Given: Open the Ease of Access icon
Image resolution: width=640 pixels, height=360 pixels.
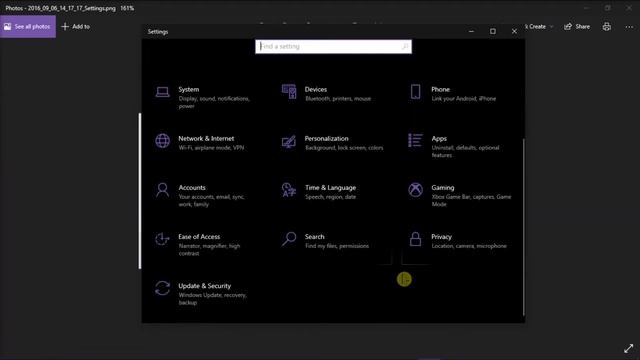Looking at the screenshot, I should [162, 239].
